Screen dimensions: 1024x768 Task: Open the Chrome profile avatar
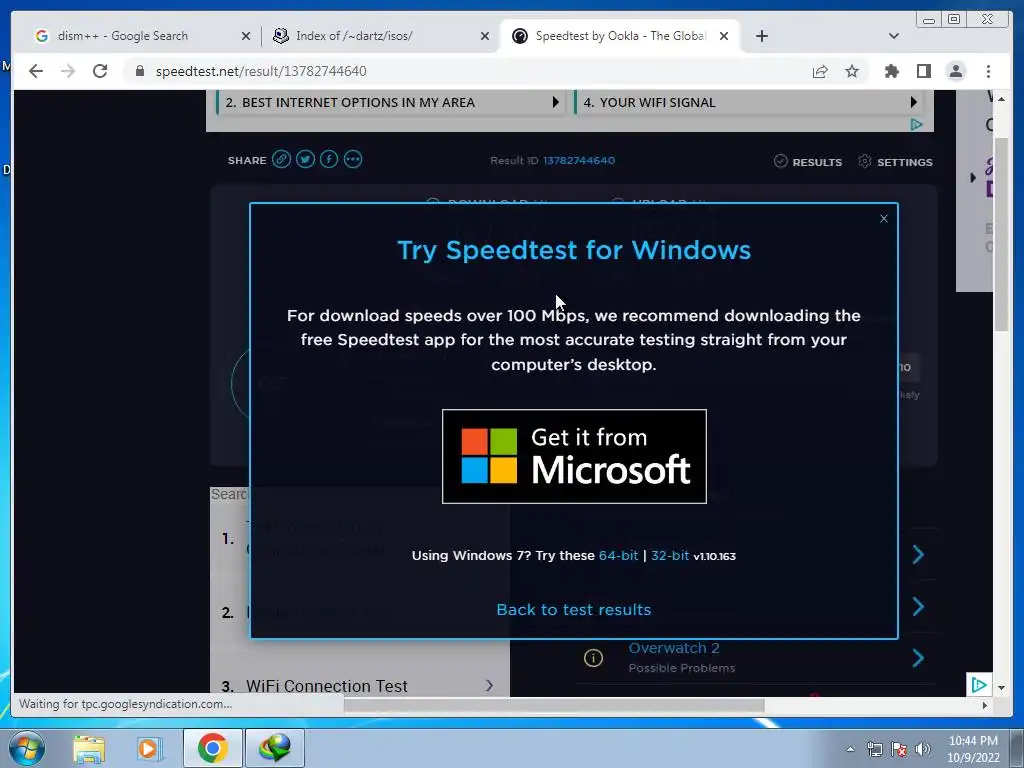955,71
